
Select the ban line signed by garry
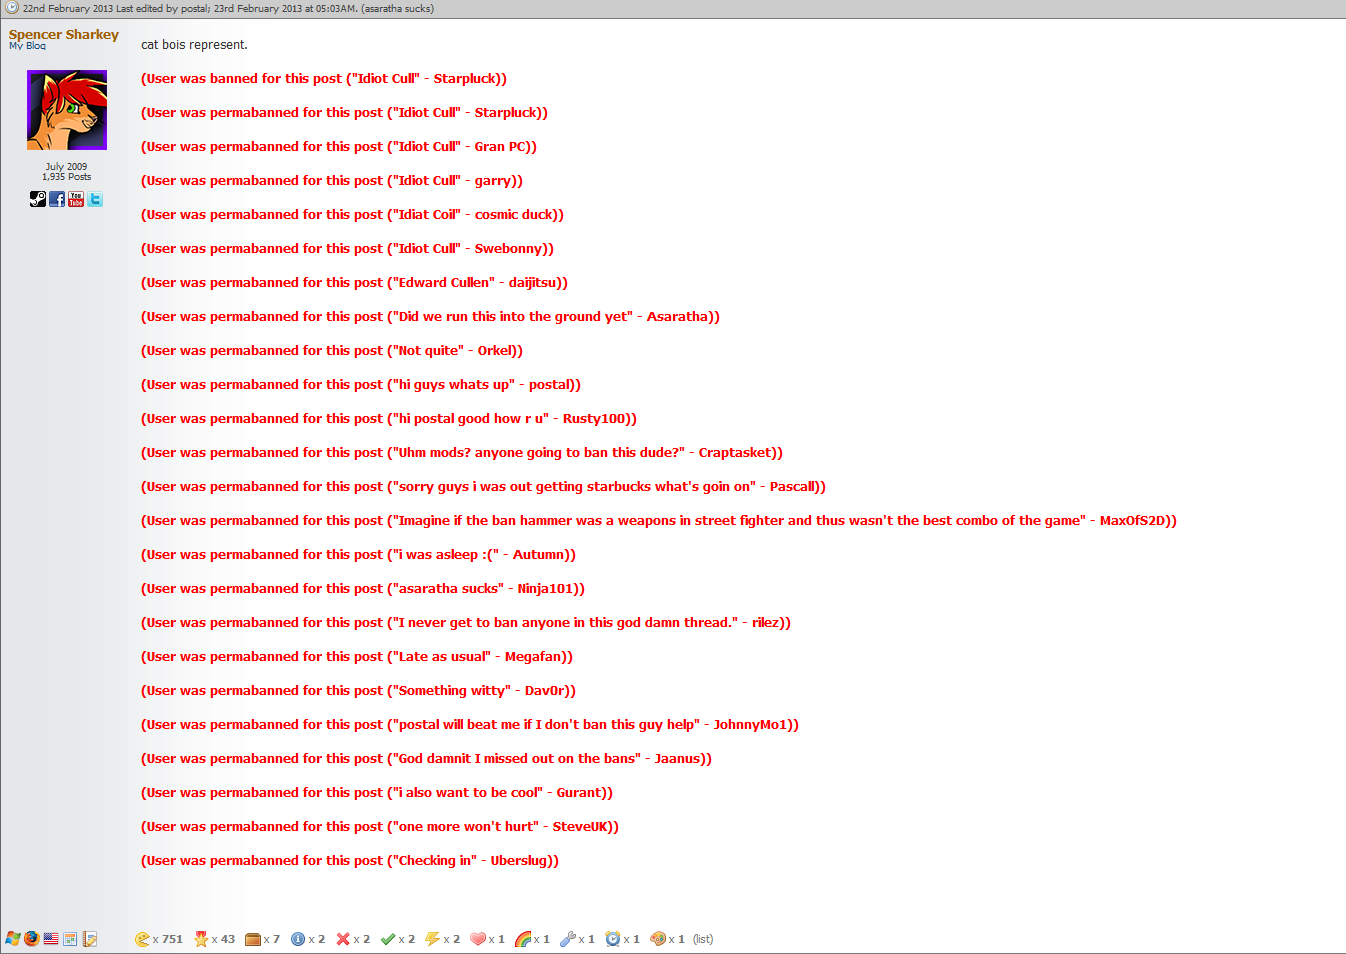(332, 181)
